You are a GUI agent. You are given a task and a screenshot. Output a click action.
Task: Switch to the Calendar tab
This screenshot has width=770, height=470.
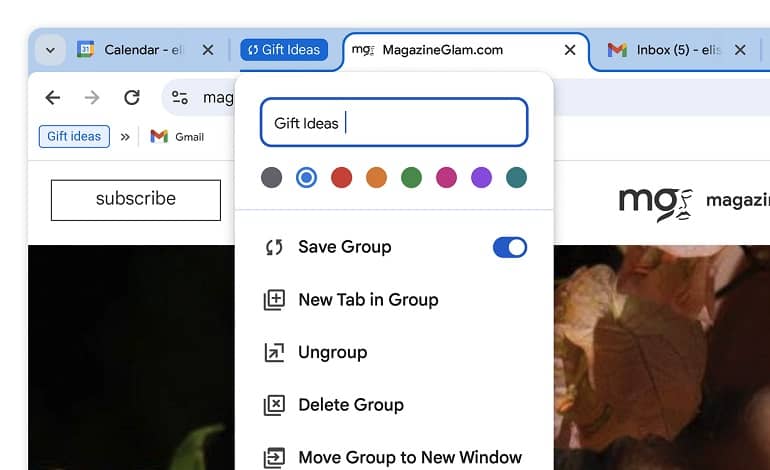point(130,50)
